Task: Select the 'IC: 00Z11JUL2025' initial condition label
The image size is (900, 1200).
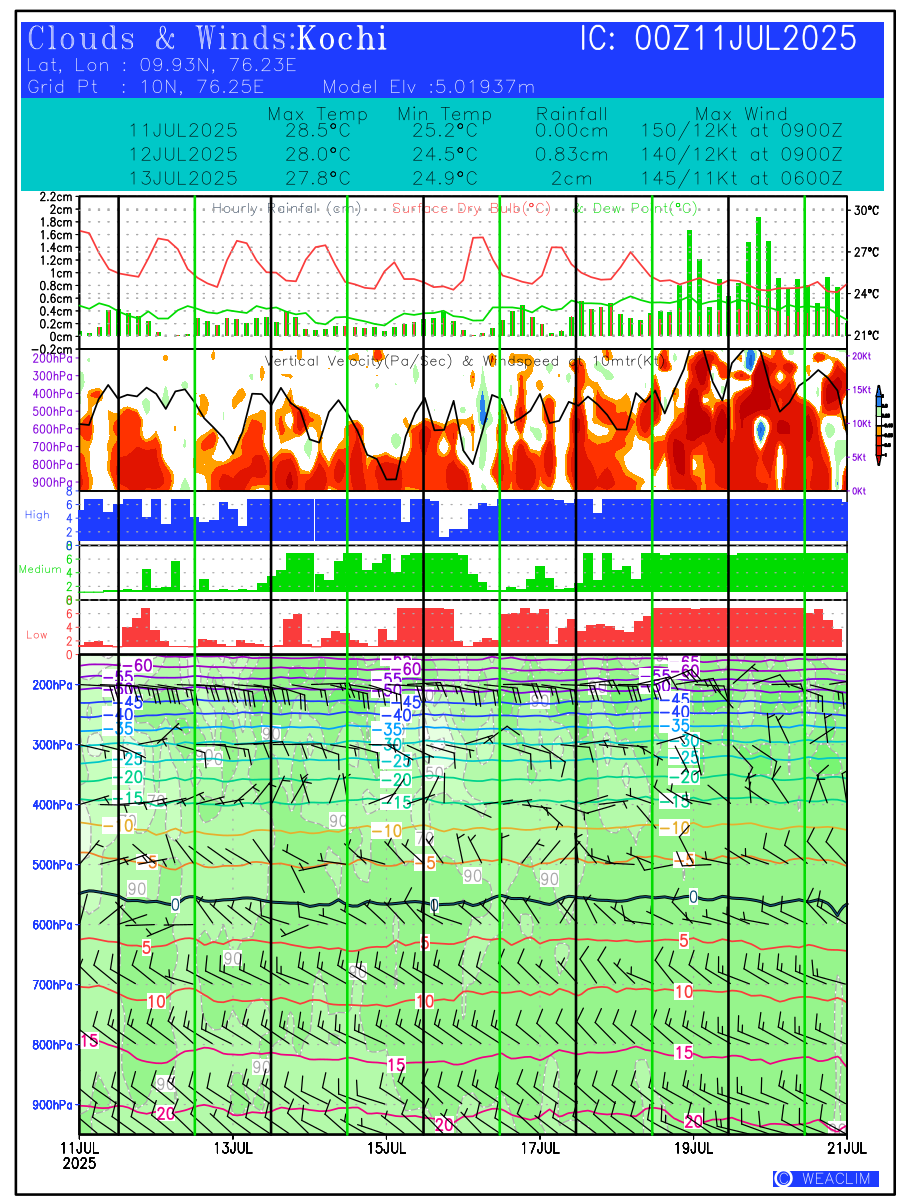Action: [x=718, y=39]
